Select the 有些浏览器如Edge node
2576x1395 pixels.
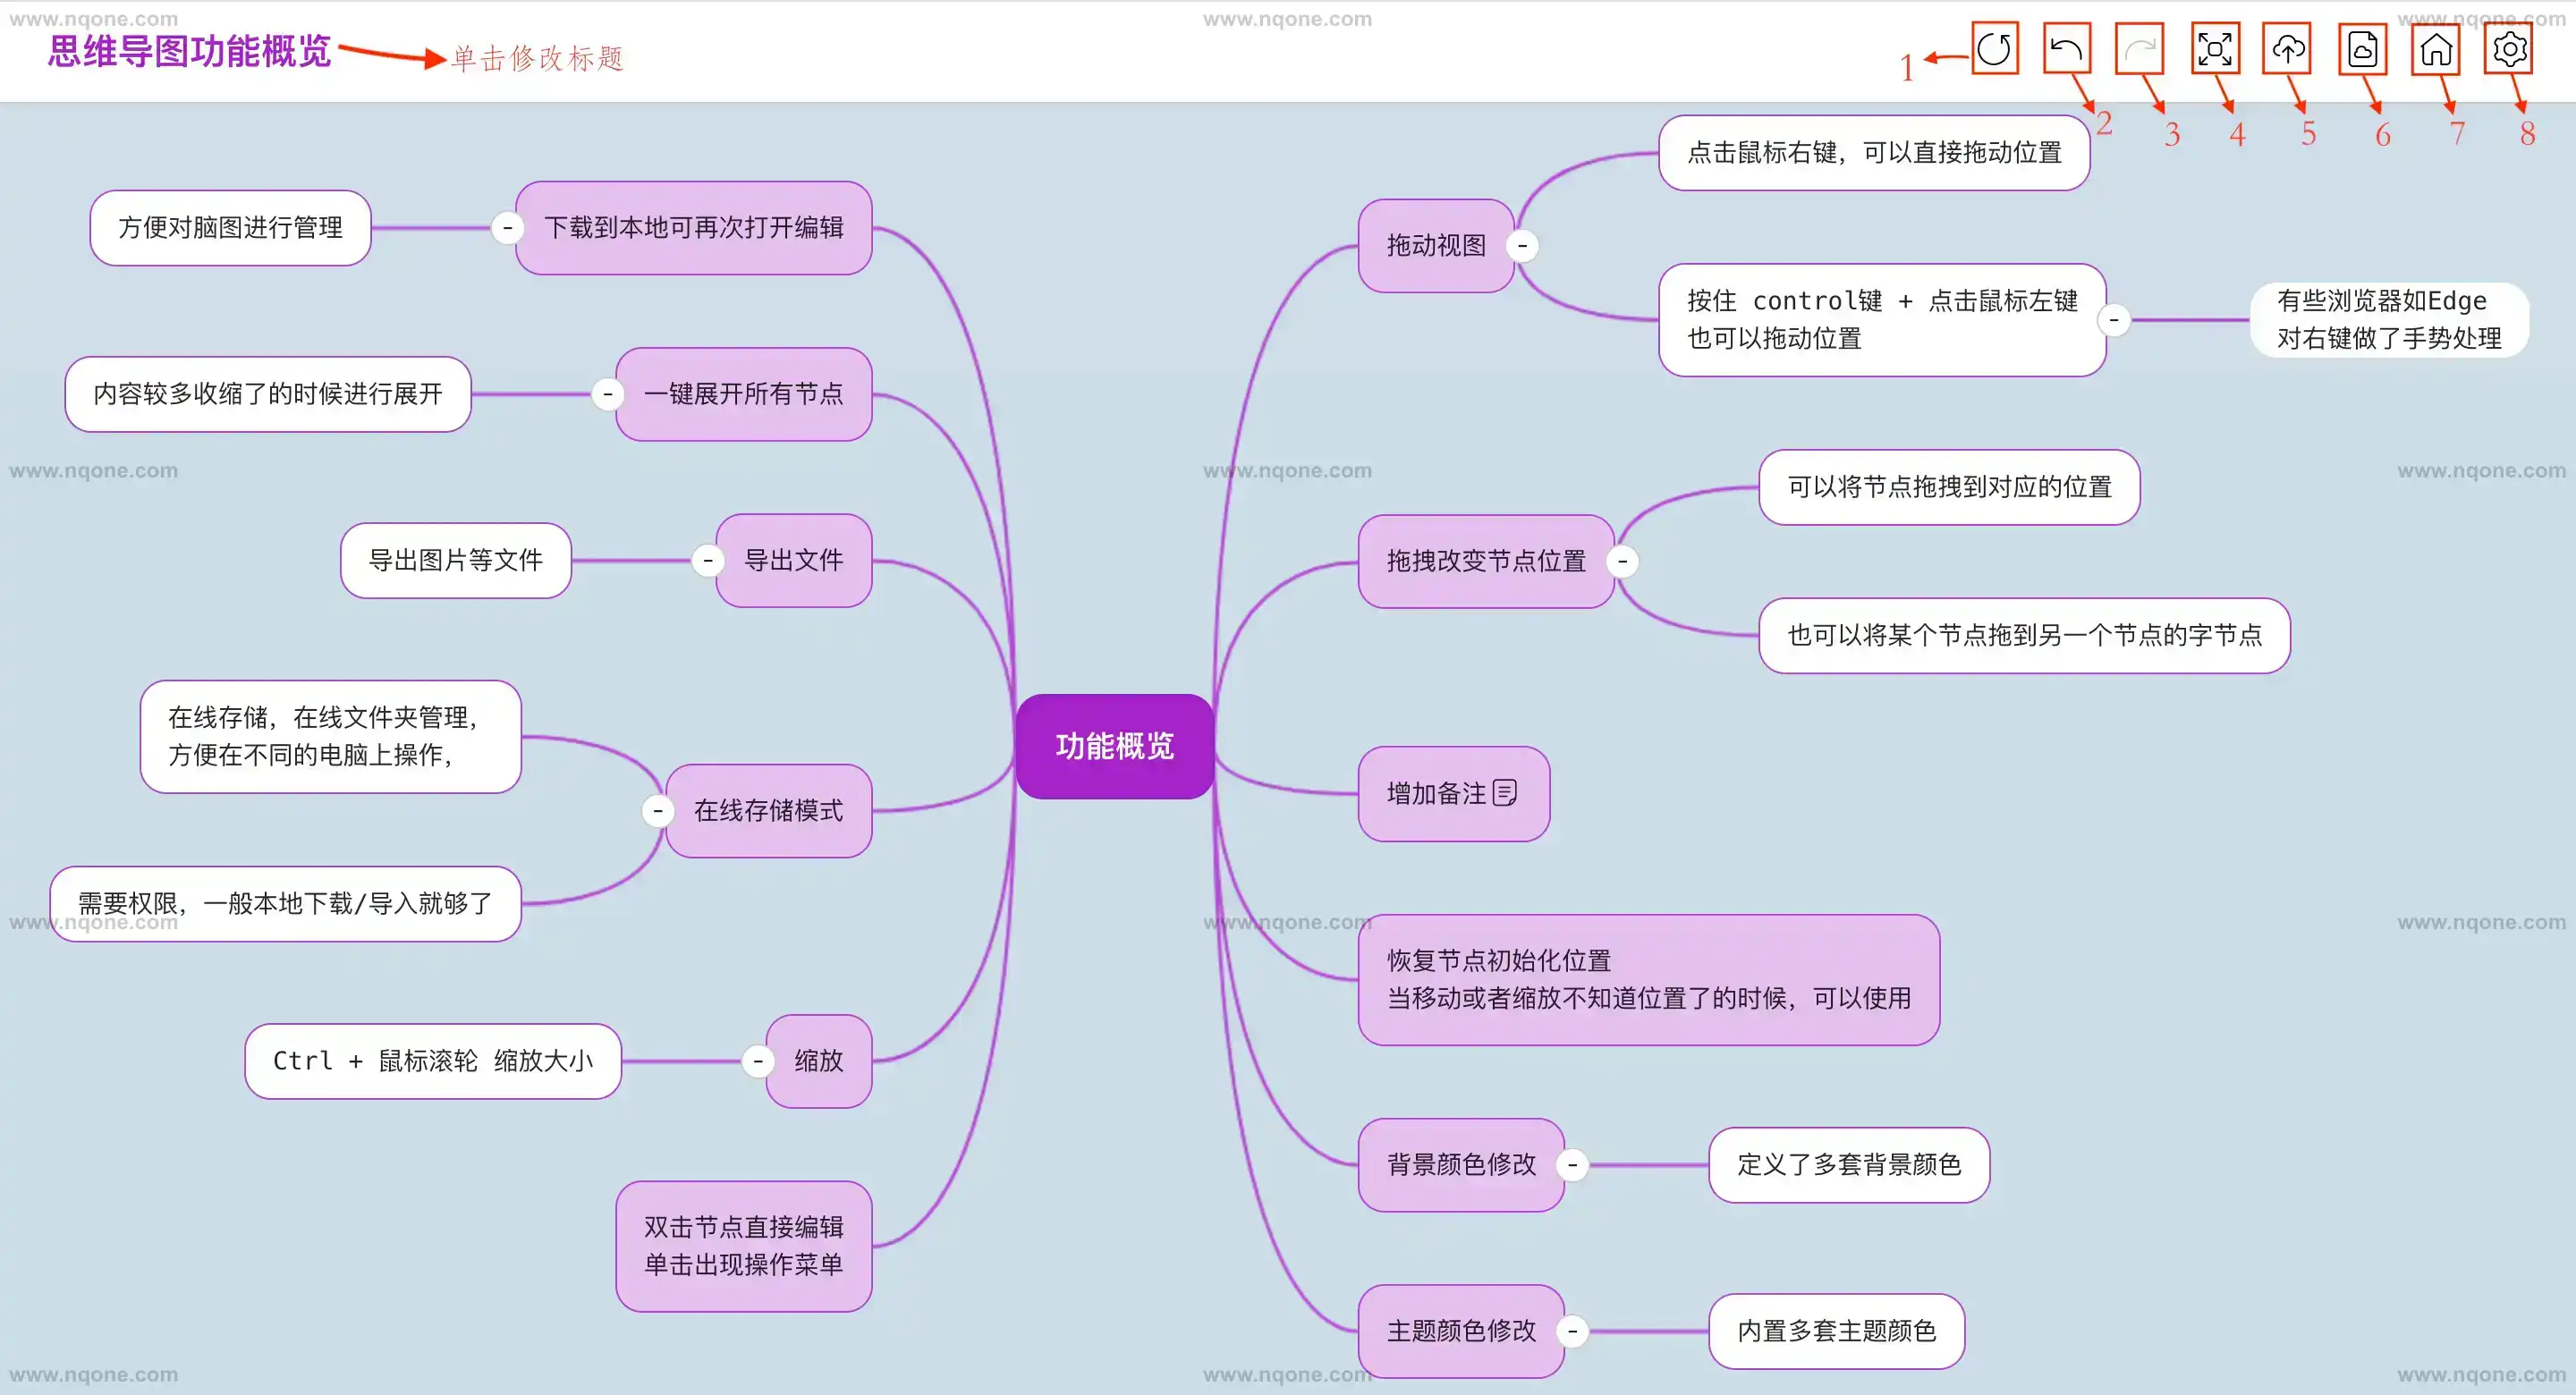(2390, 320)
